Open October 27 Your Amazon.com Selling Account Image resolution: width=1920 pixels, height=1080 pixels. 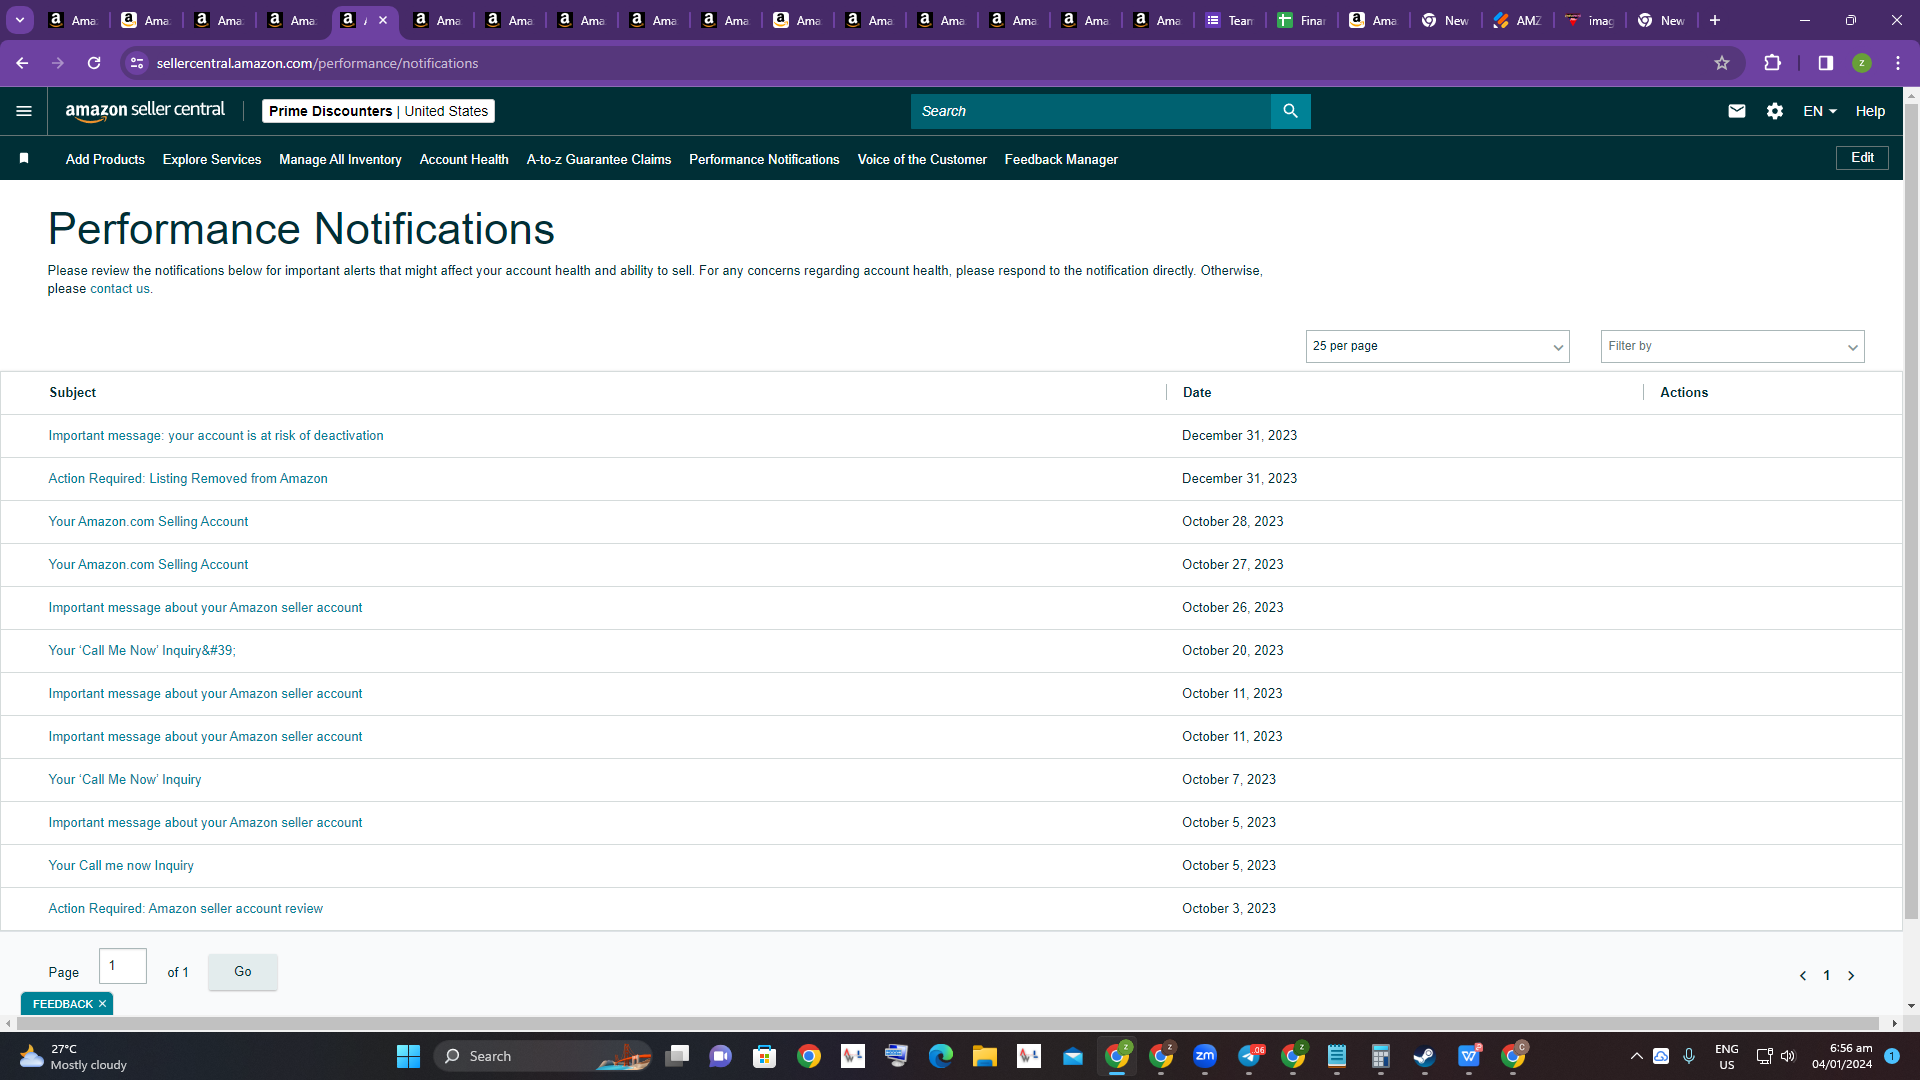tap(148, 565)
